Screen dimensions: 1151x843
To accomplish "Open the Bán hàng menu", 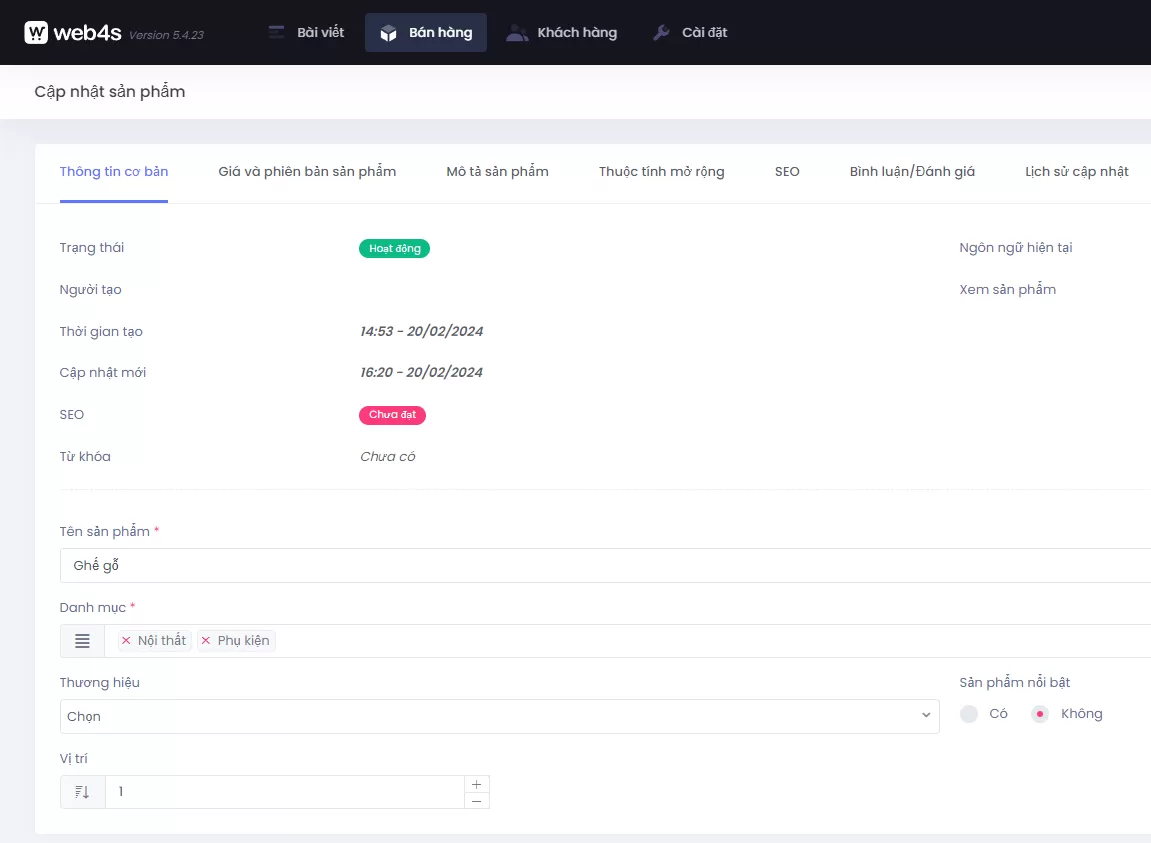I will pyautogui.click(x=426, y=33).
